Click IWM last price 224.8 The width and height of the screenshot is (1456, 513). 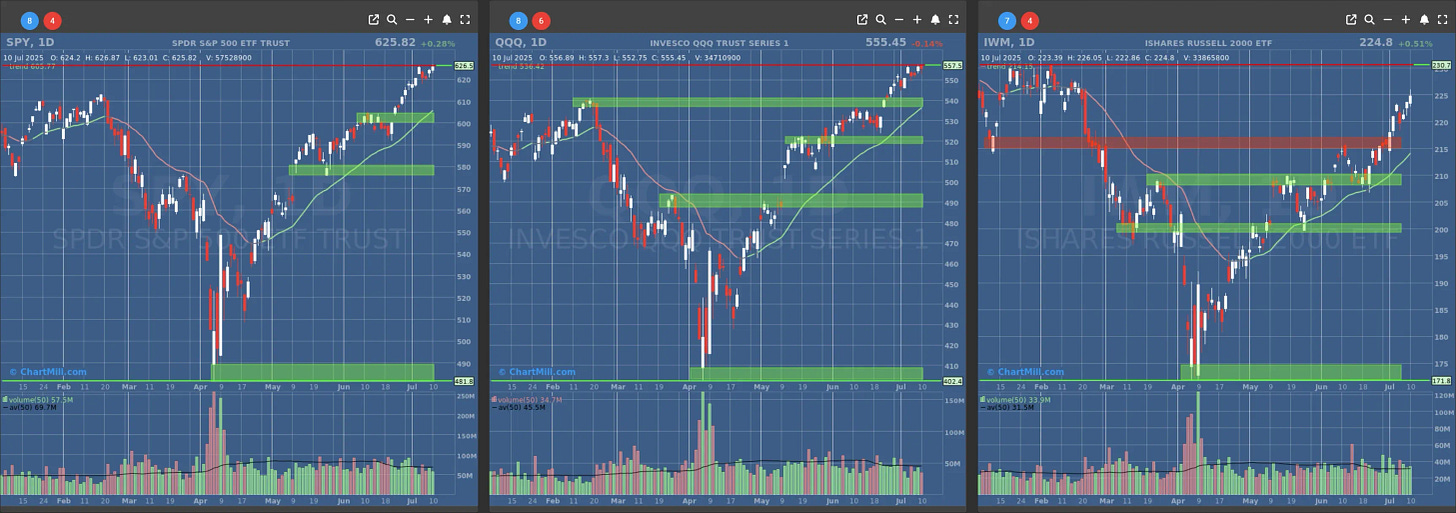[1376, 43]
